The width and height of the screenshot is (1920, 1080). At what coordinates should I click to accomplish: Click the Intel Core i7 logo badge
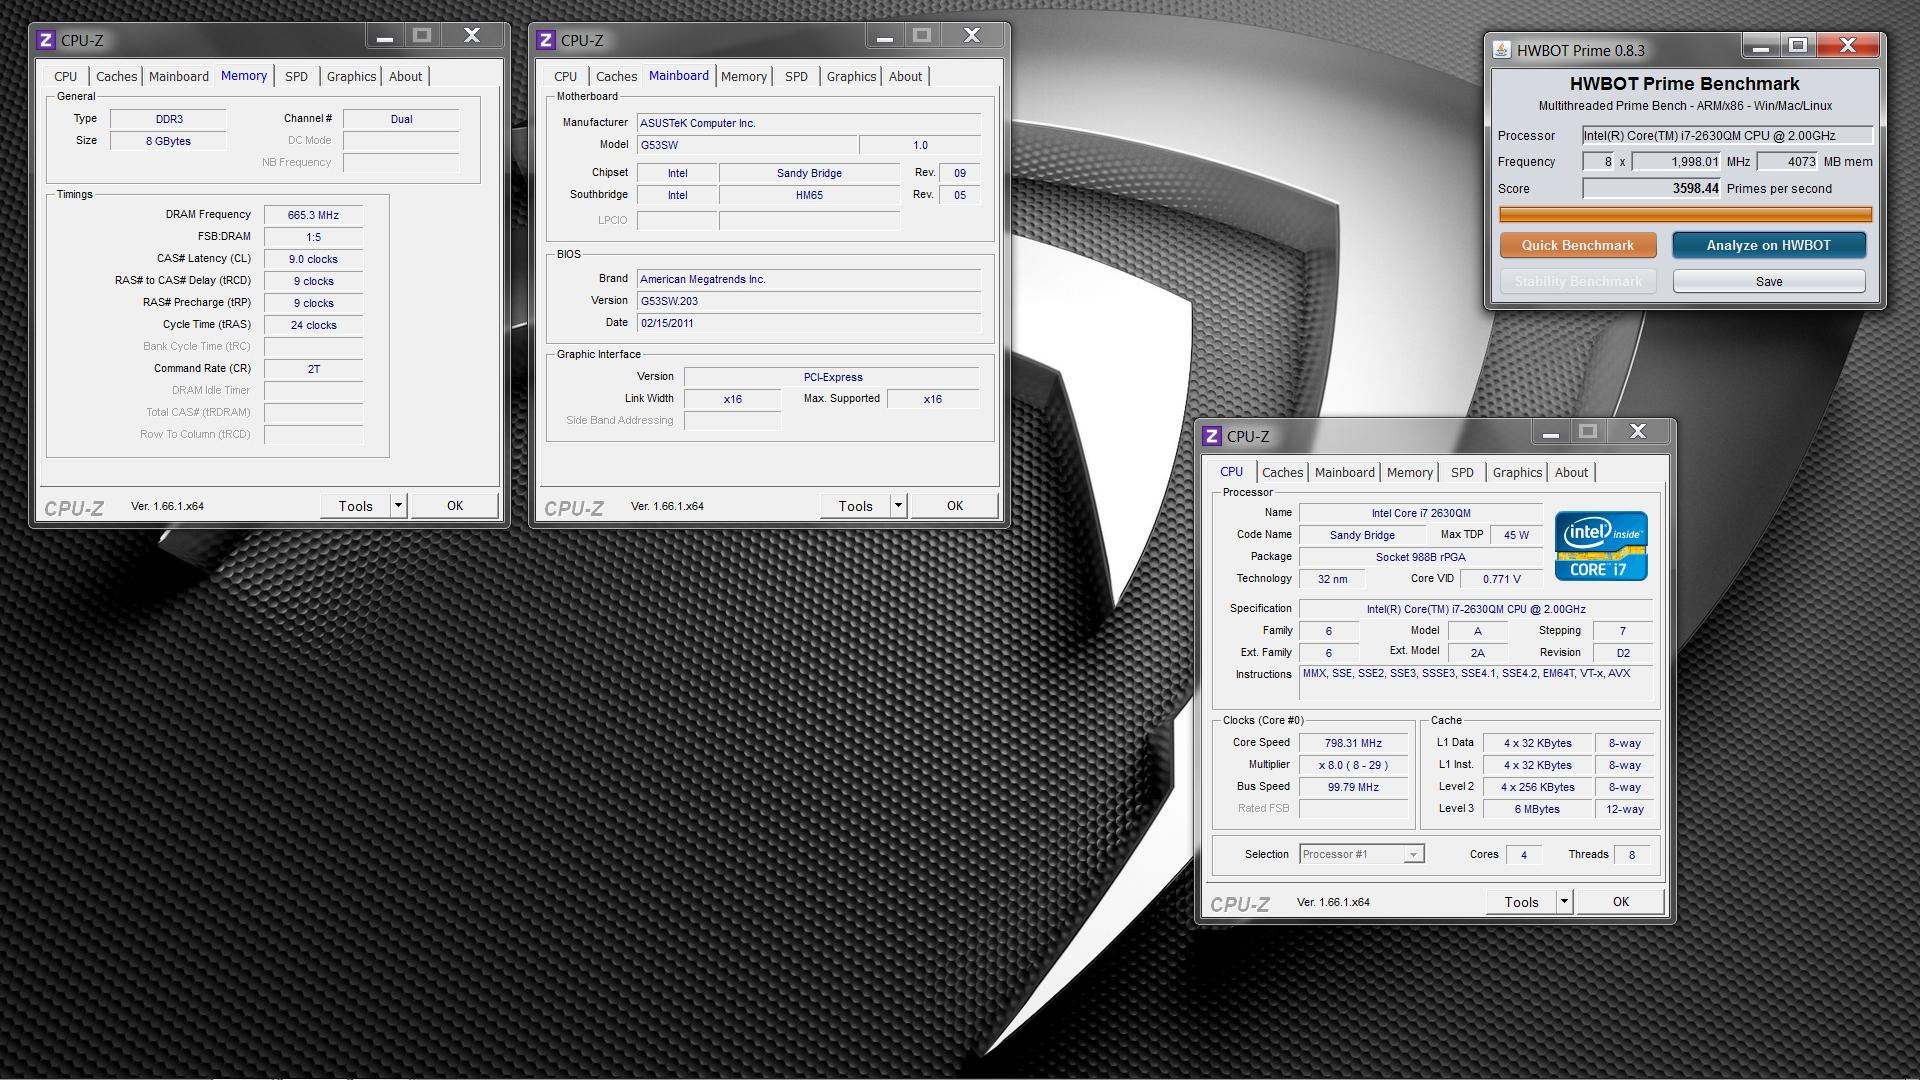tap(1600, 546)
